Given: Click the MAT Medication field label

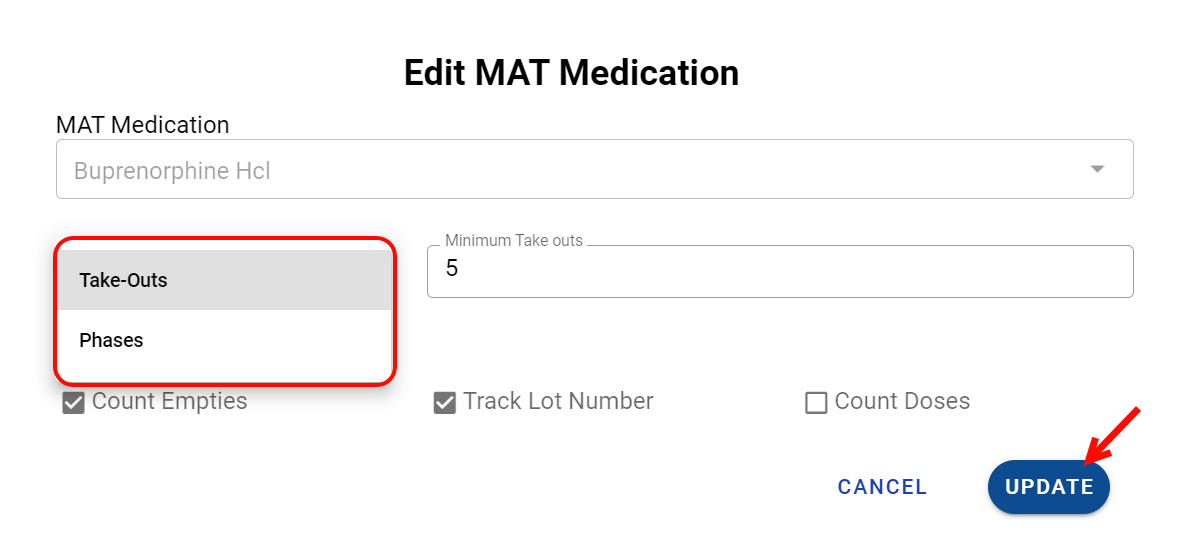Looking at the screenshot, I should click(x=142, y=125).
